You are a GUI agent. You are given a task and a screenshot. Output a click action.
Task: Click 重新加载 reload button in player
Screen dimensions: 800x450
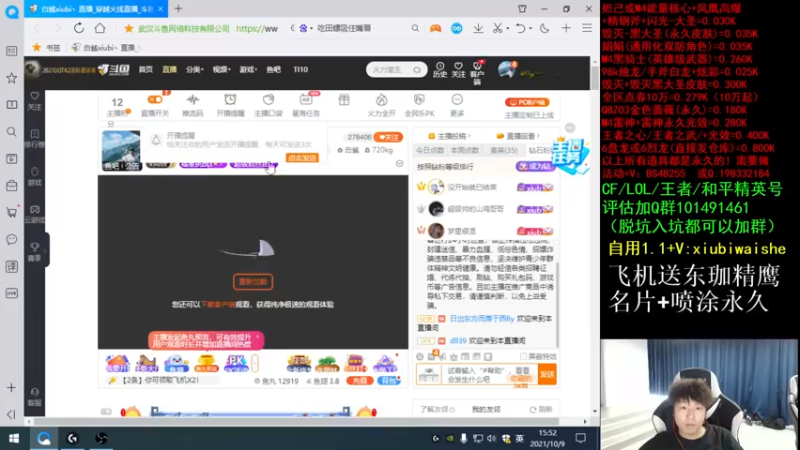tap(253, 282)
